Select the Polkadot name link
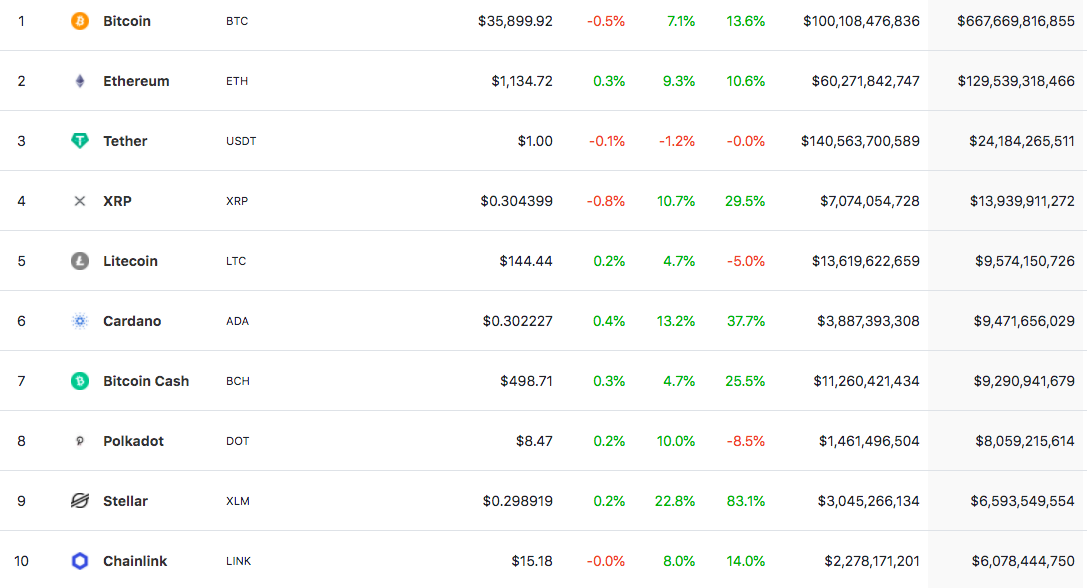 click(133, 441)
